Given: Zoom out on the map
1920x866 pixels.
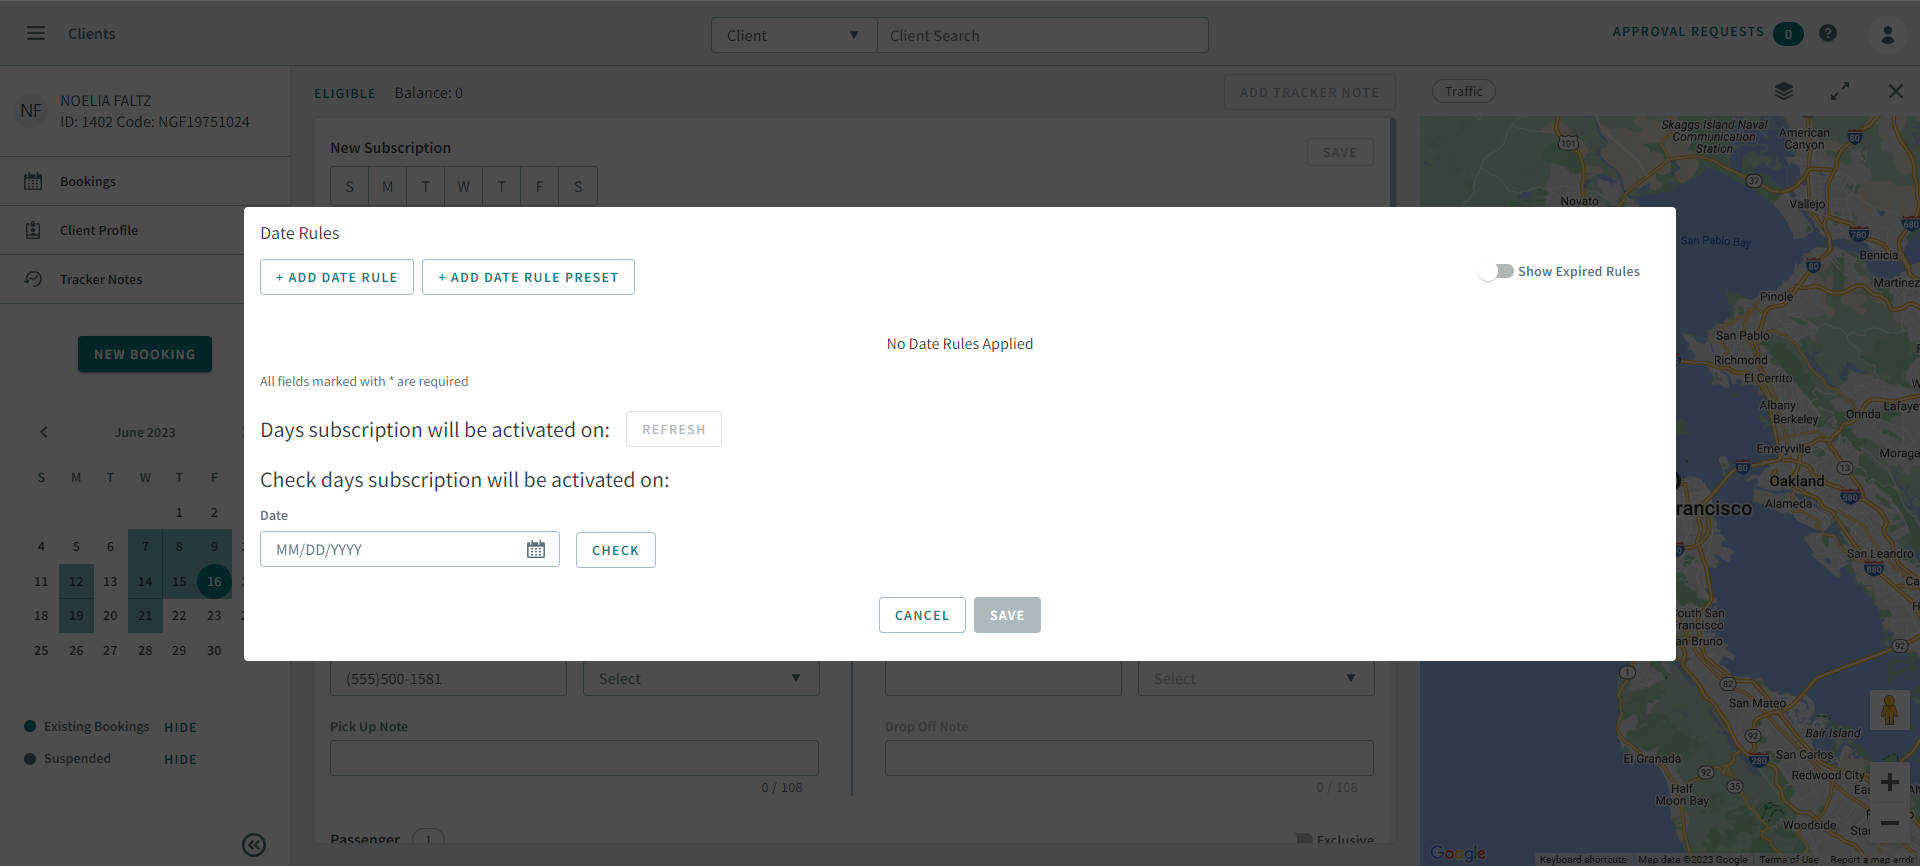Looking at the screenshot, I should click(1889, 823).
